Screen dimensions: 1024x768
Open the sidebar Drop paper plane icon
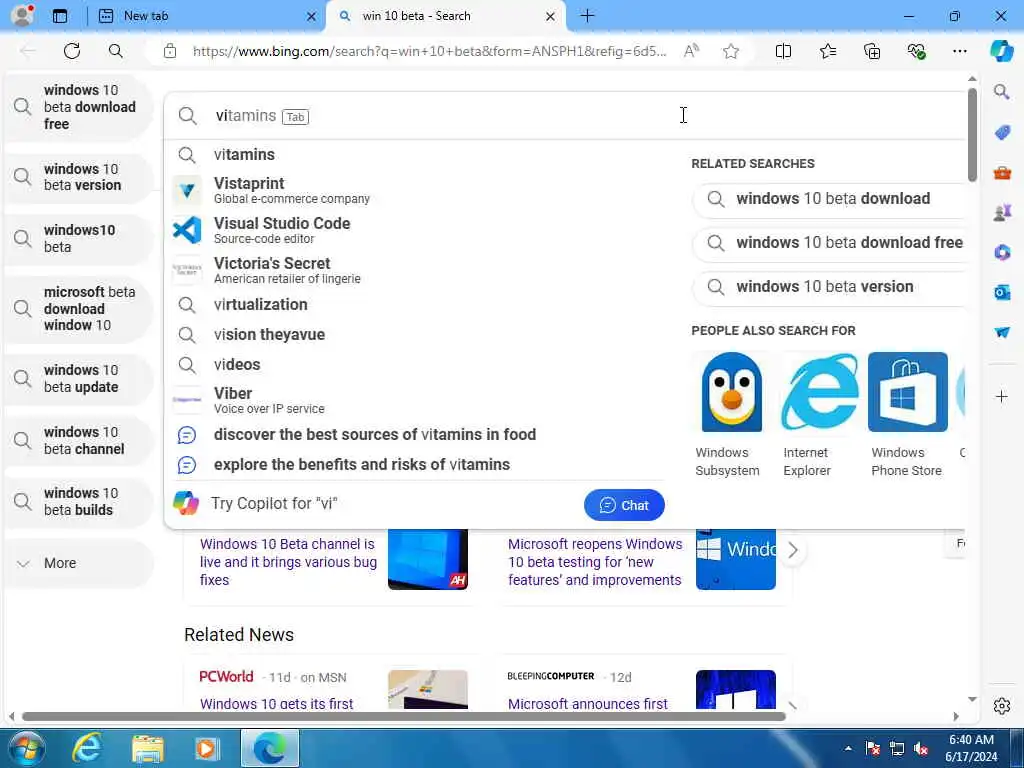pos(1002,332)
